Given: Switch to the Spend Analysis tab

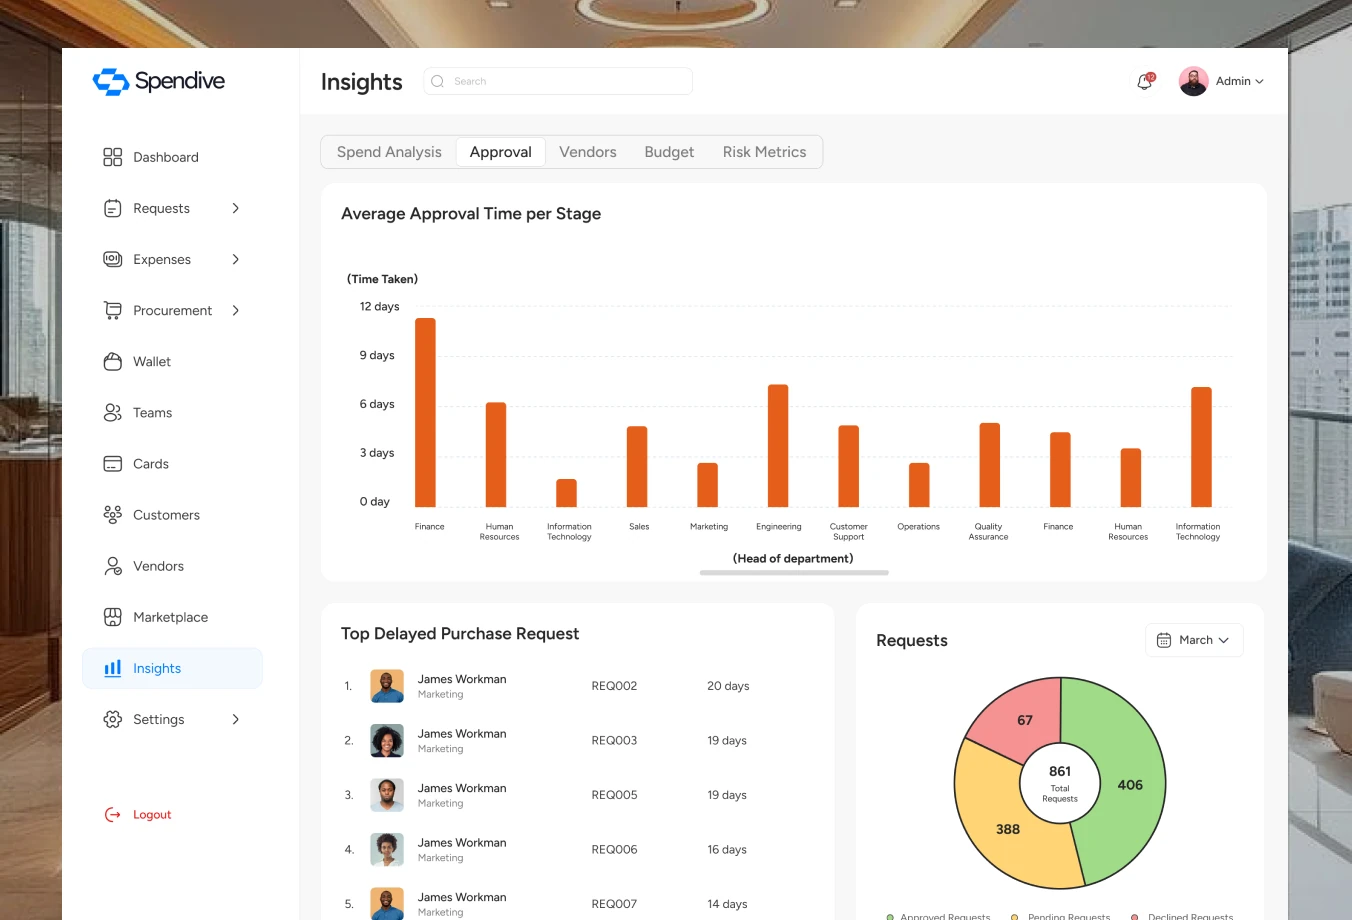Looking at the screenshot, I should (x=389, y=152).
